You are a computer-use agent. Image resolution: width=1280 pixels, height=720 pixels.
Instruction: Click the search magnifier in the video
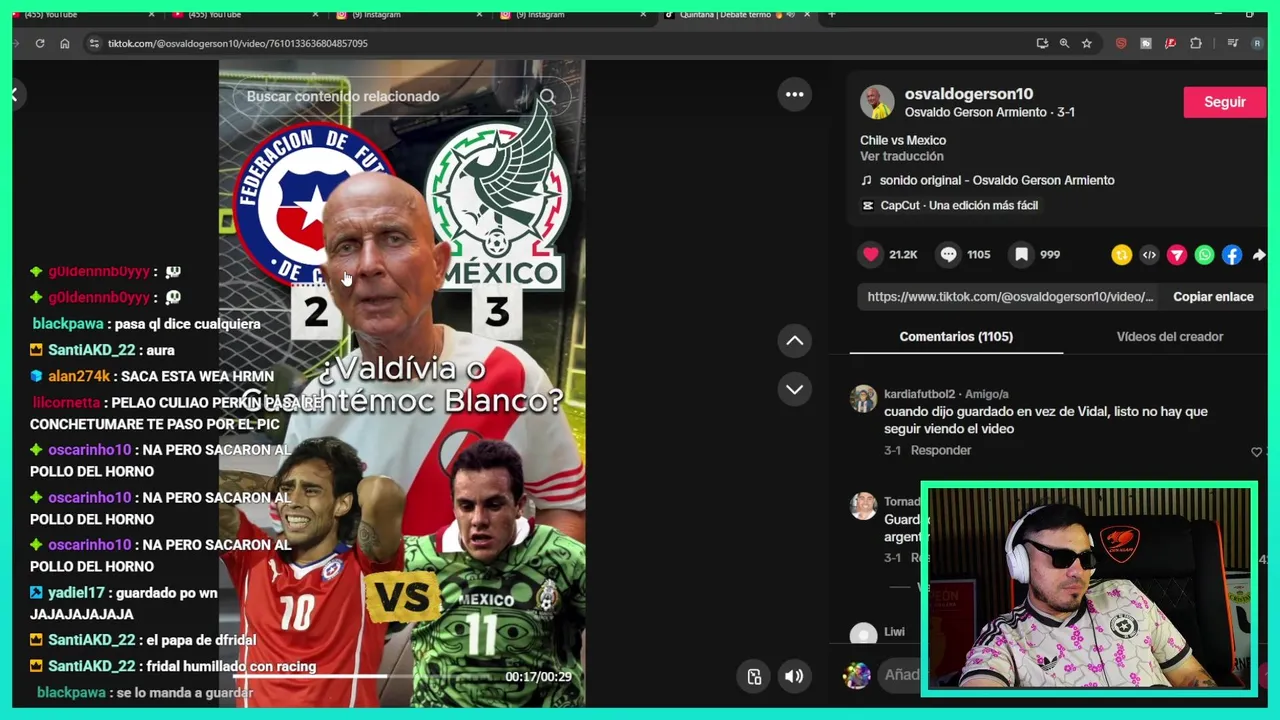tap(547, 97)
